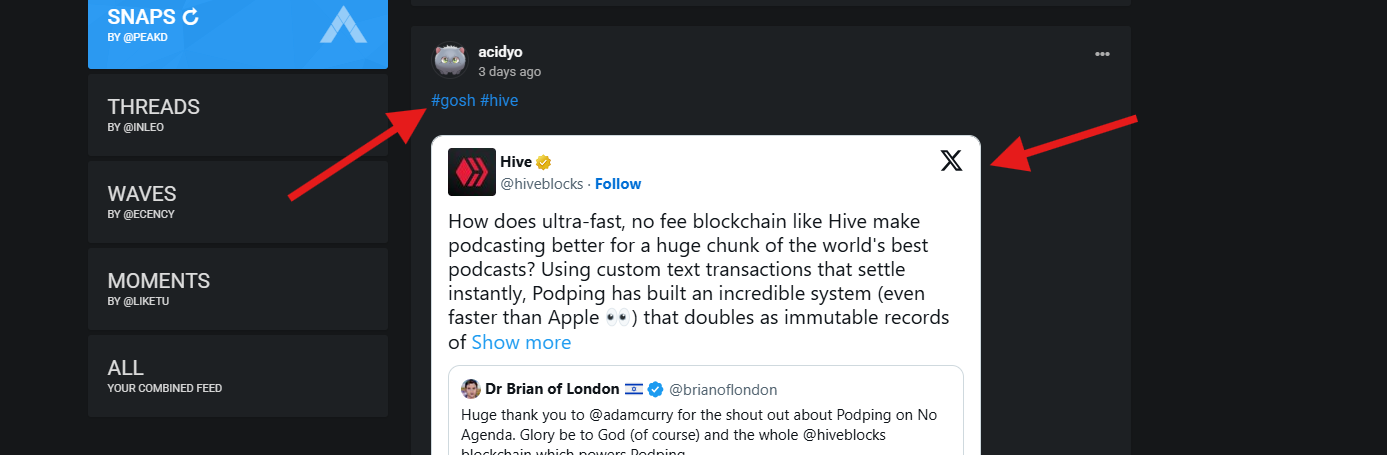Open the acidyo username link
The height and width of the screenshot is (455, 1387).
tap(500, 52)
